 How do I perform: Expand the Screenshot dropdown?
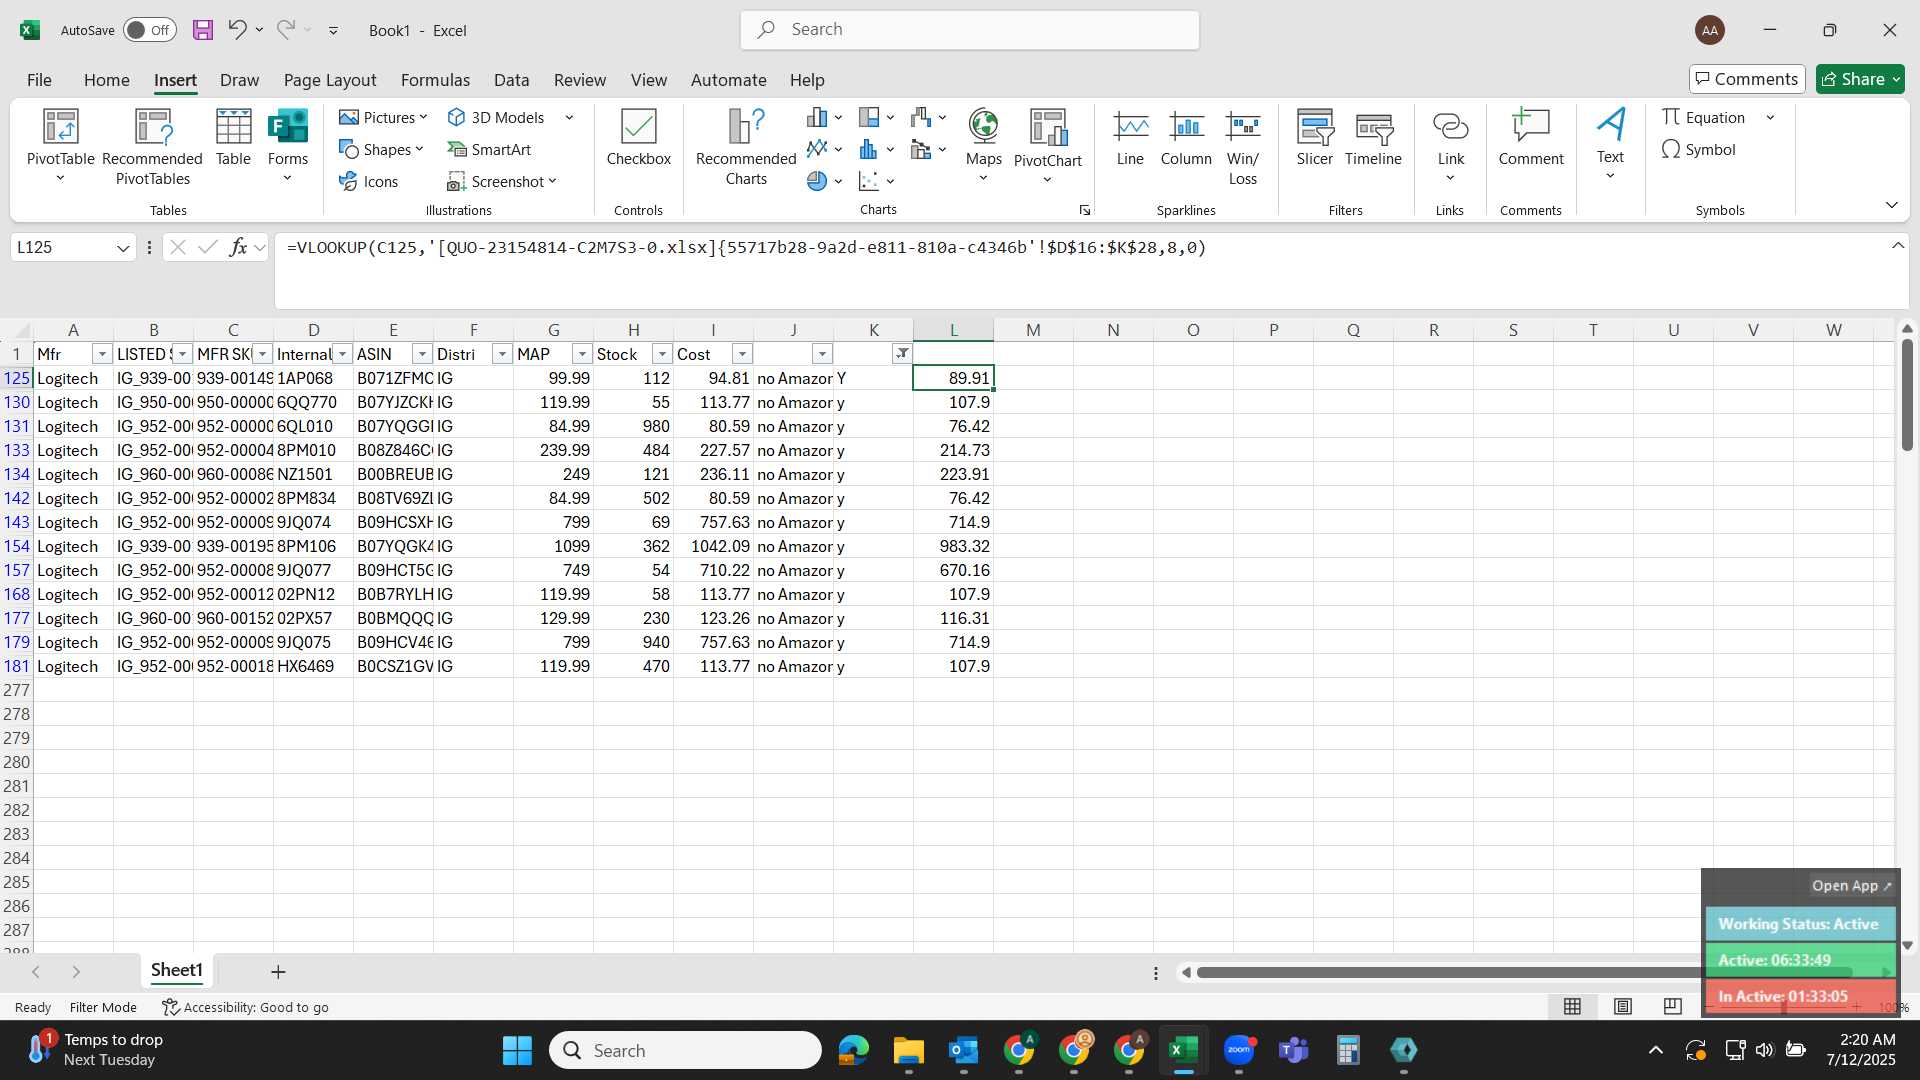click(552, 181)
